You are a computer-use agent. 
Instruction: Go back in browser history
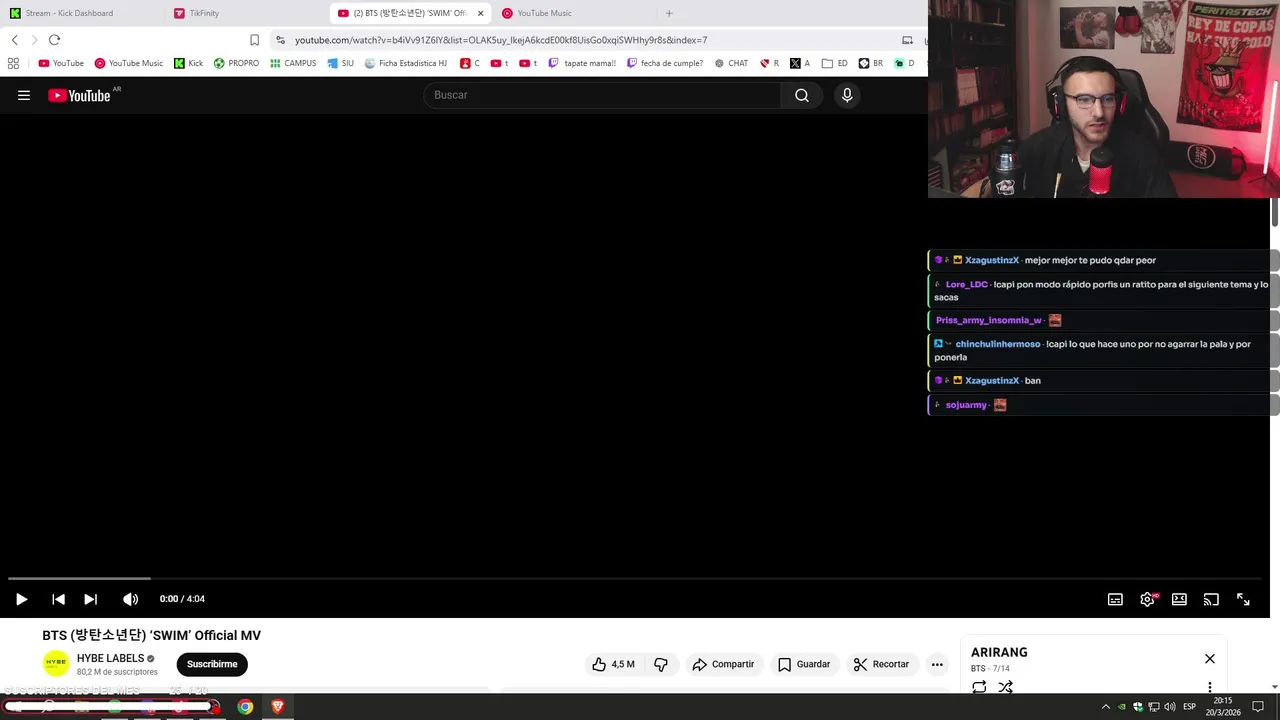tap(14, 40)
